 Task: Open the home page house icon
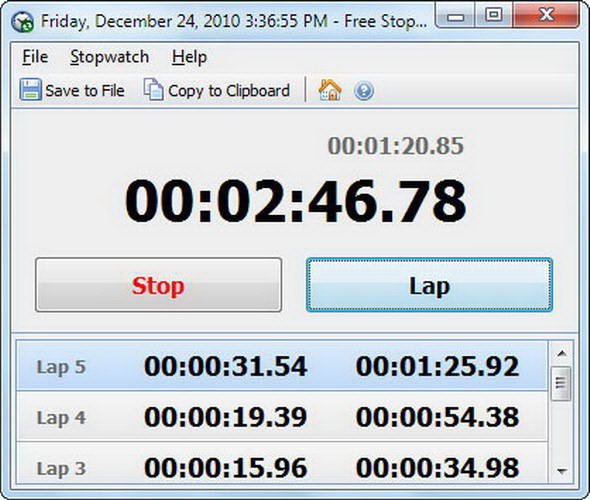pos(330,90)
